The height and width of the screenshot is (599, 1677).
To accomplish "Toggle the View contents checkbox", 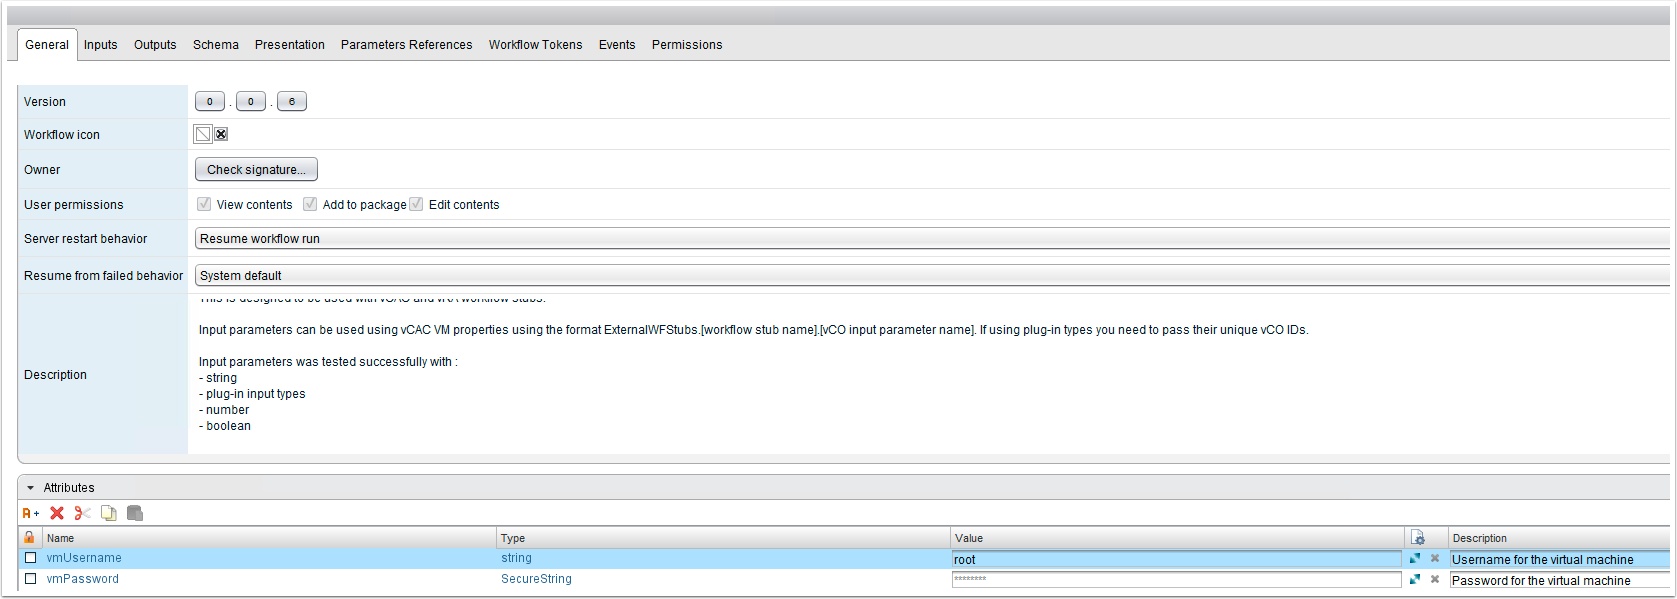I will point(204,204).
